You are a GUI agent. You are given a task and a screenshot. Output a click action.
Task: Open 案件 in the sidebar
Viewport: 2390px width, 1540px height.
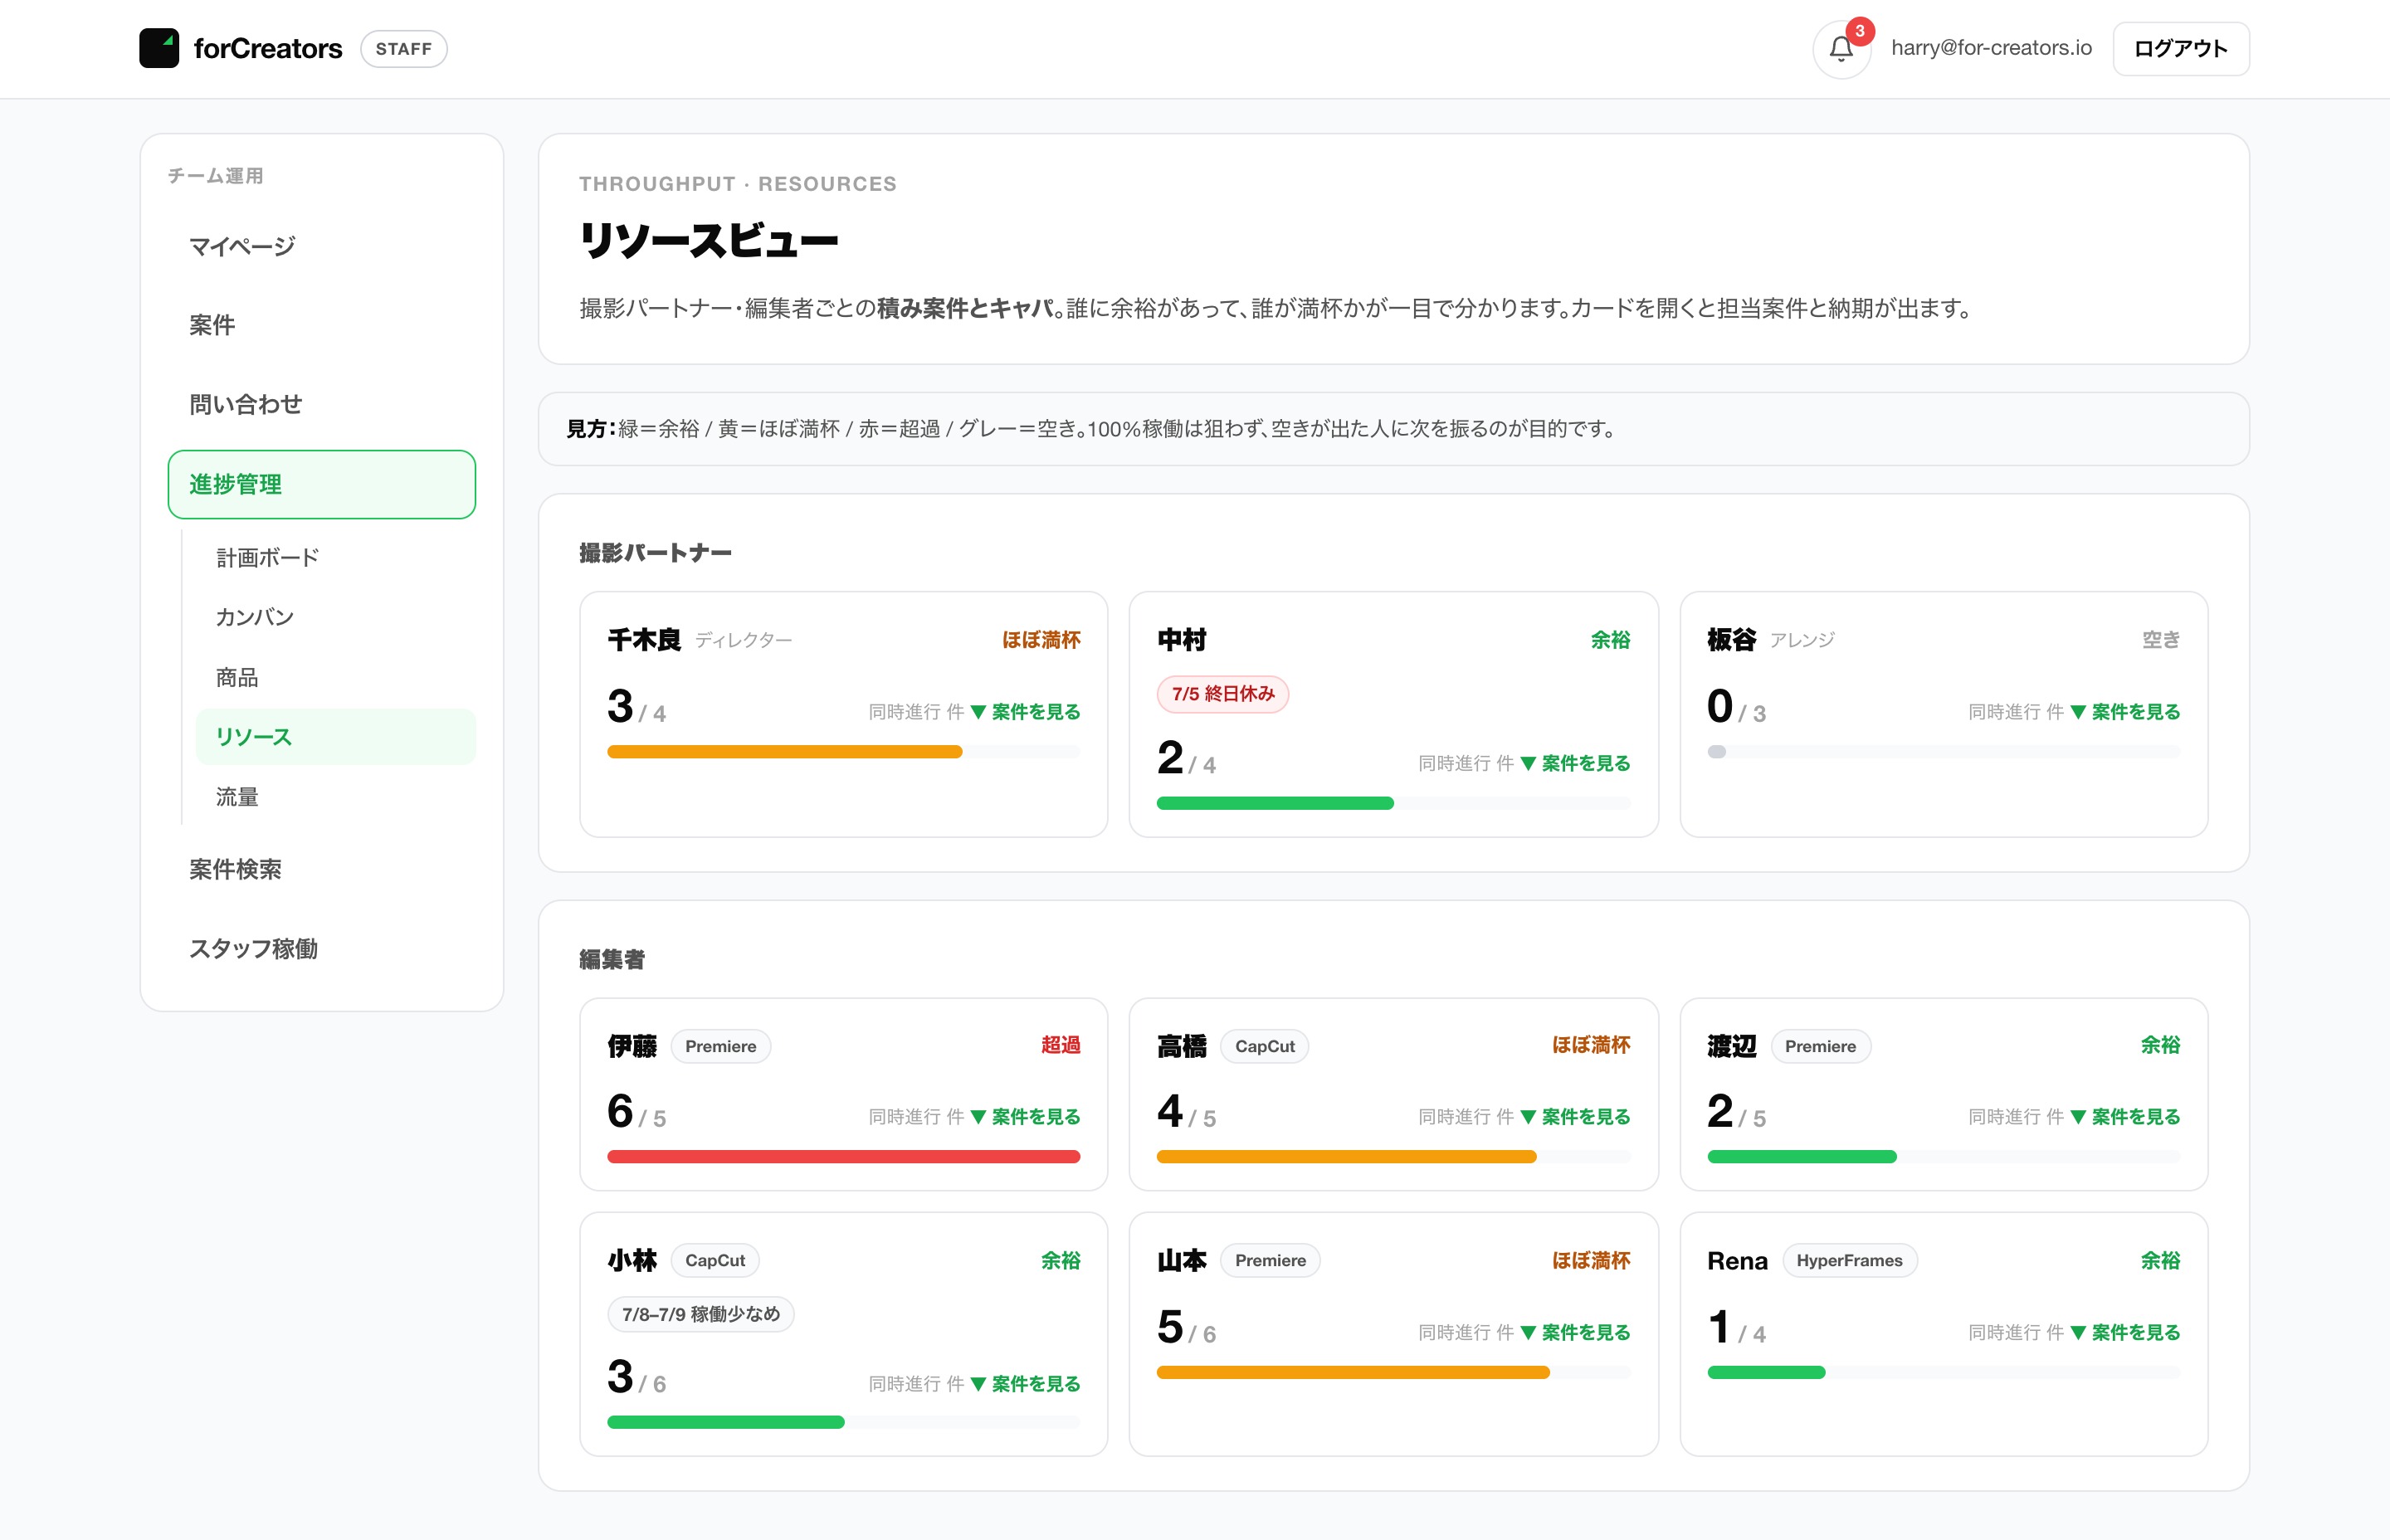pyautogui.click(x=321, y=325)
